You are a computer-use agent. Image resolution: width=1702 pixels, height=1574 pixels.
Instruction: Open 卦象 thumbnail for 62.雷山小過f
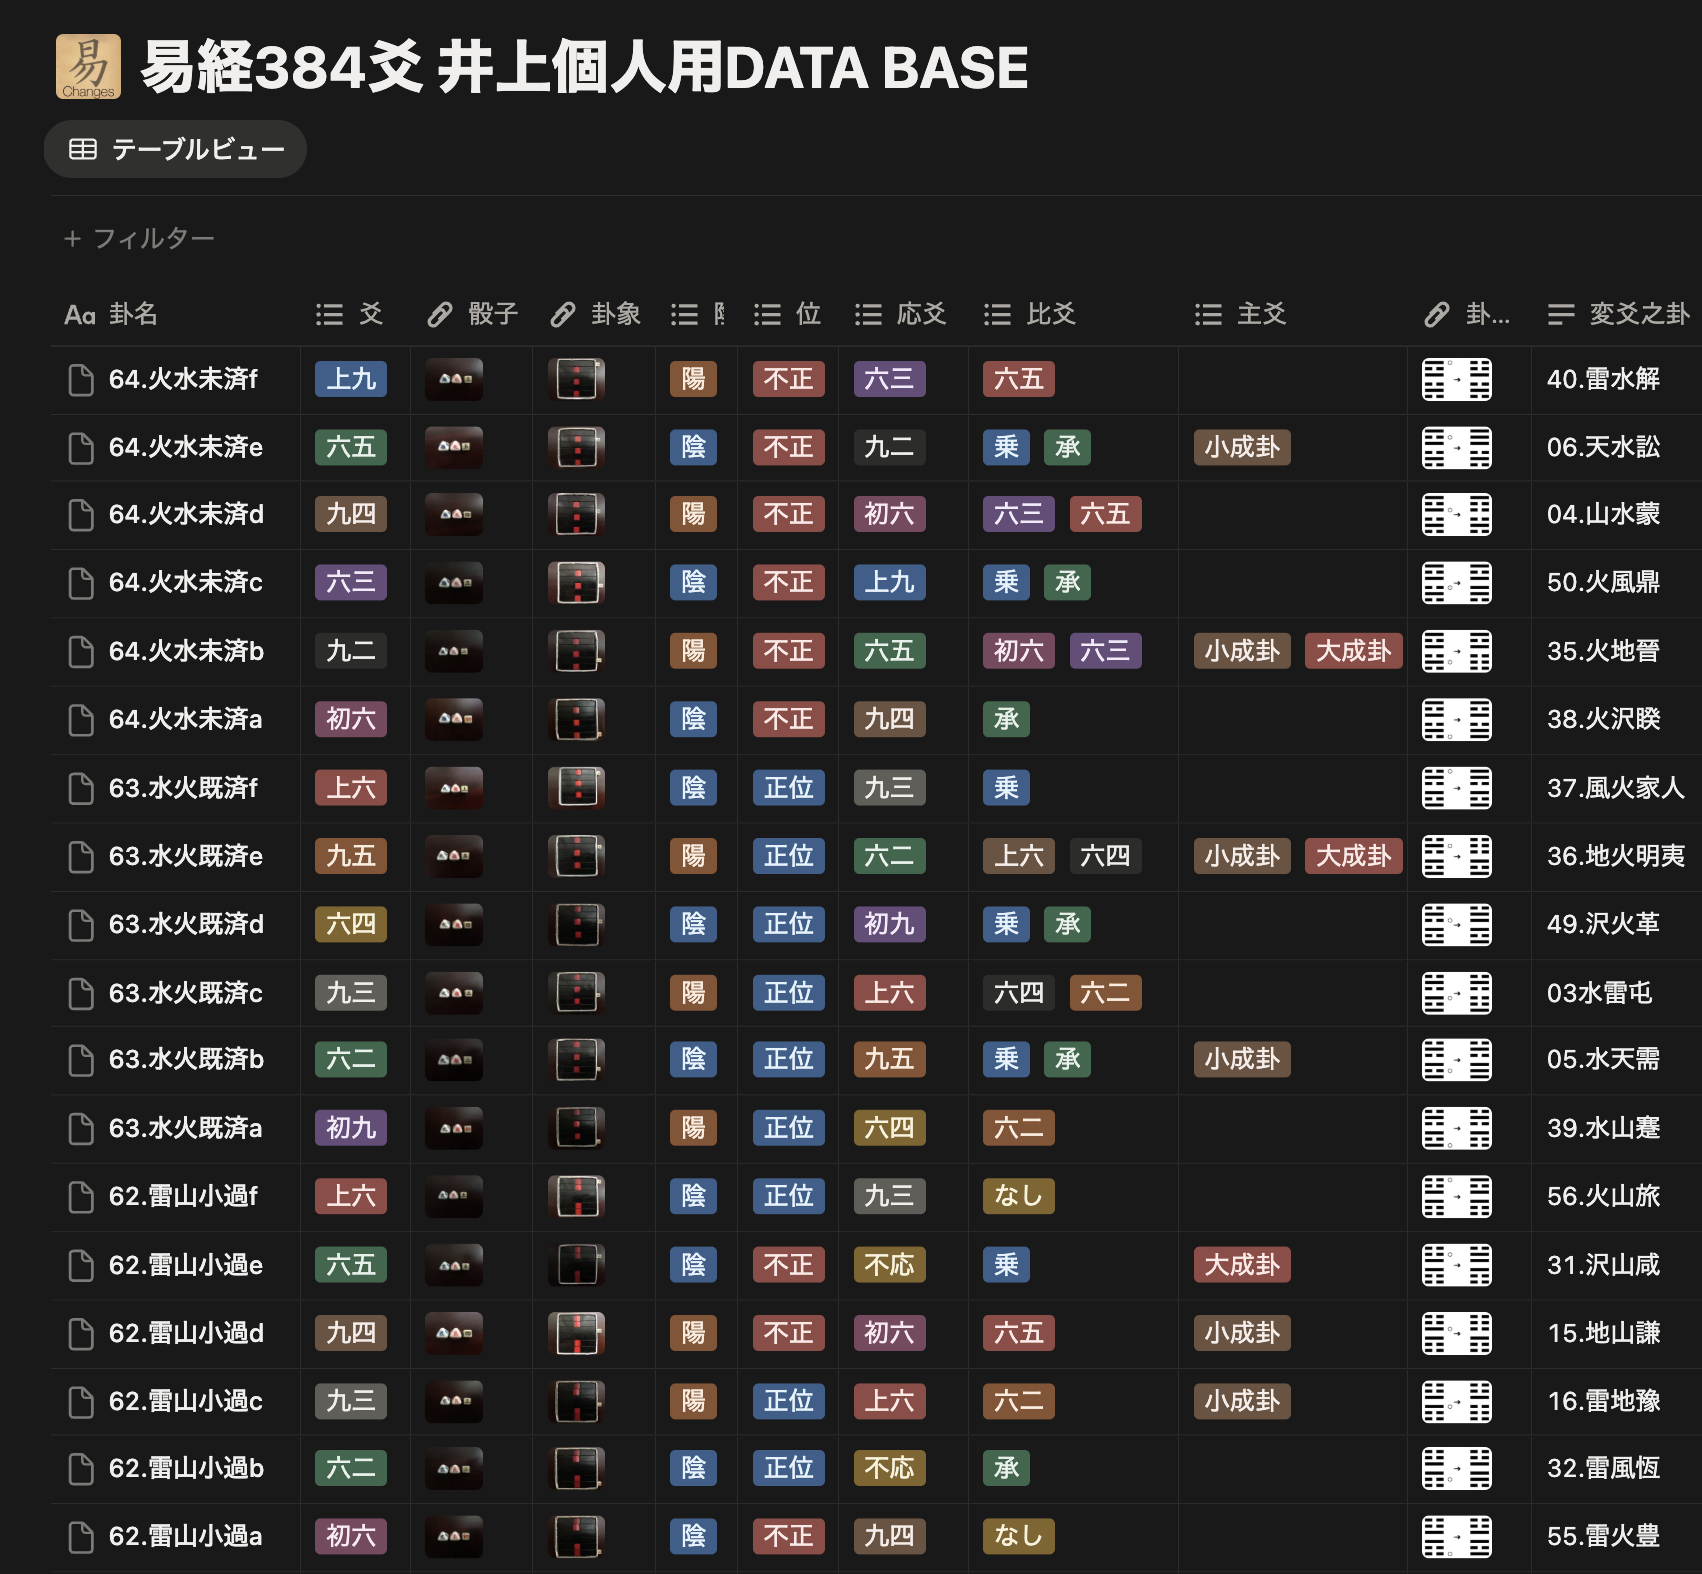coord(577,1196)
